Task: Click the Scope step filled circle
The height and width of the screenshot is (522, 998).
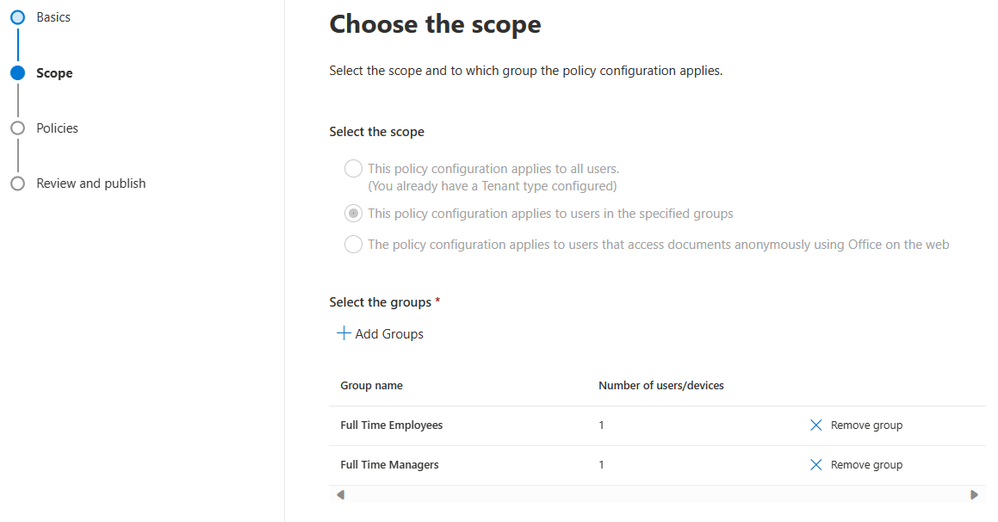Action: click(18, 73)
